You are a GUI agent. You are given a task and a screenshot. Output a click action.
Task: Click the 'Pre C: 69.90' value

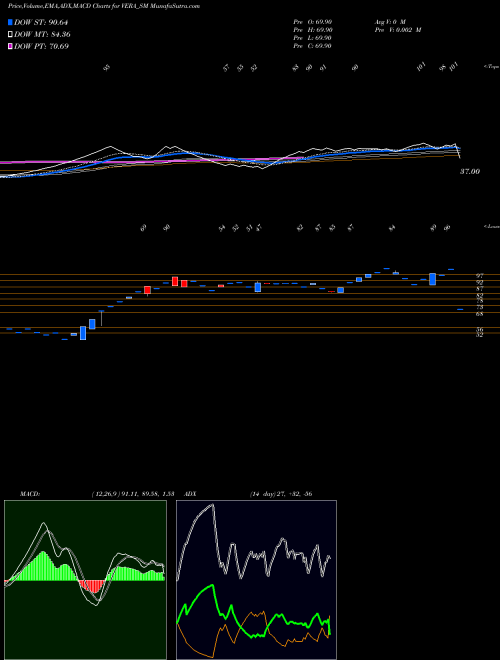pyautogui.click(x=313, y=46)
